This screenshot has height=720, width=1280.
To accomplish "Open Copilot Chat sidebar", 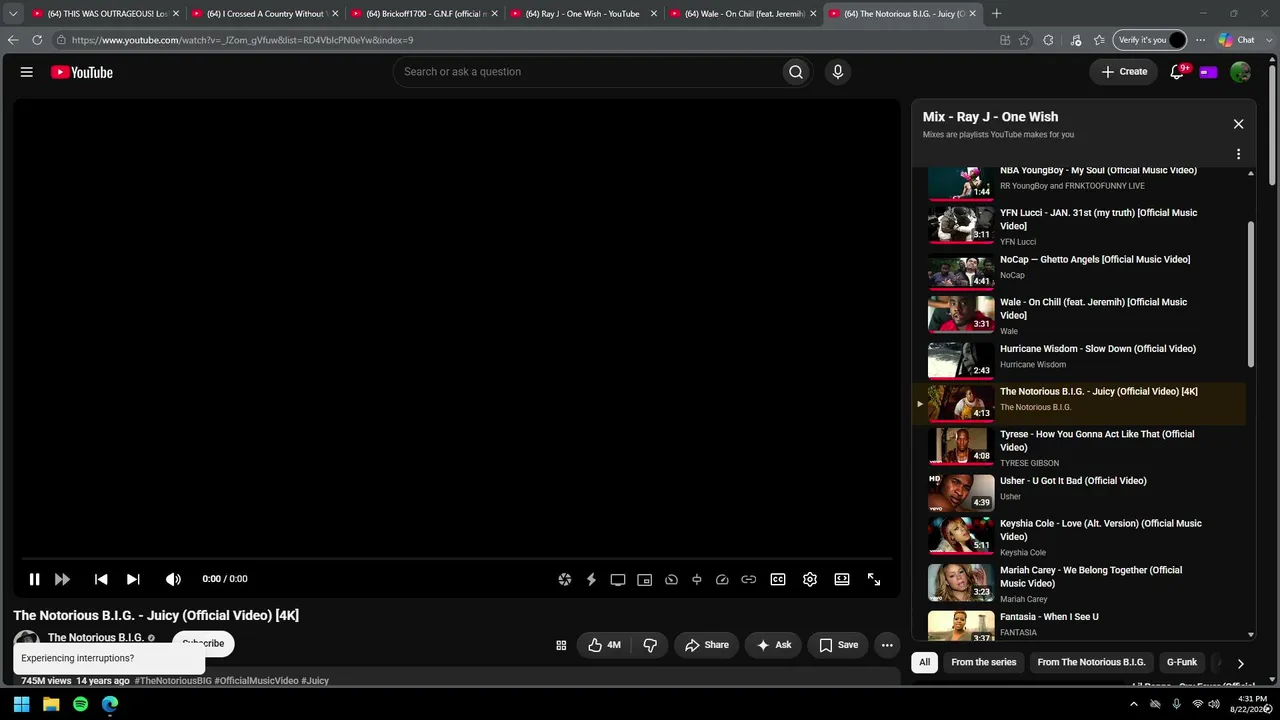I will click(1237, 40).
